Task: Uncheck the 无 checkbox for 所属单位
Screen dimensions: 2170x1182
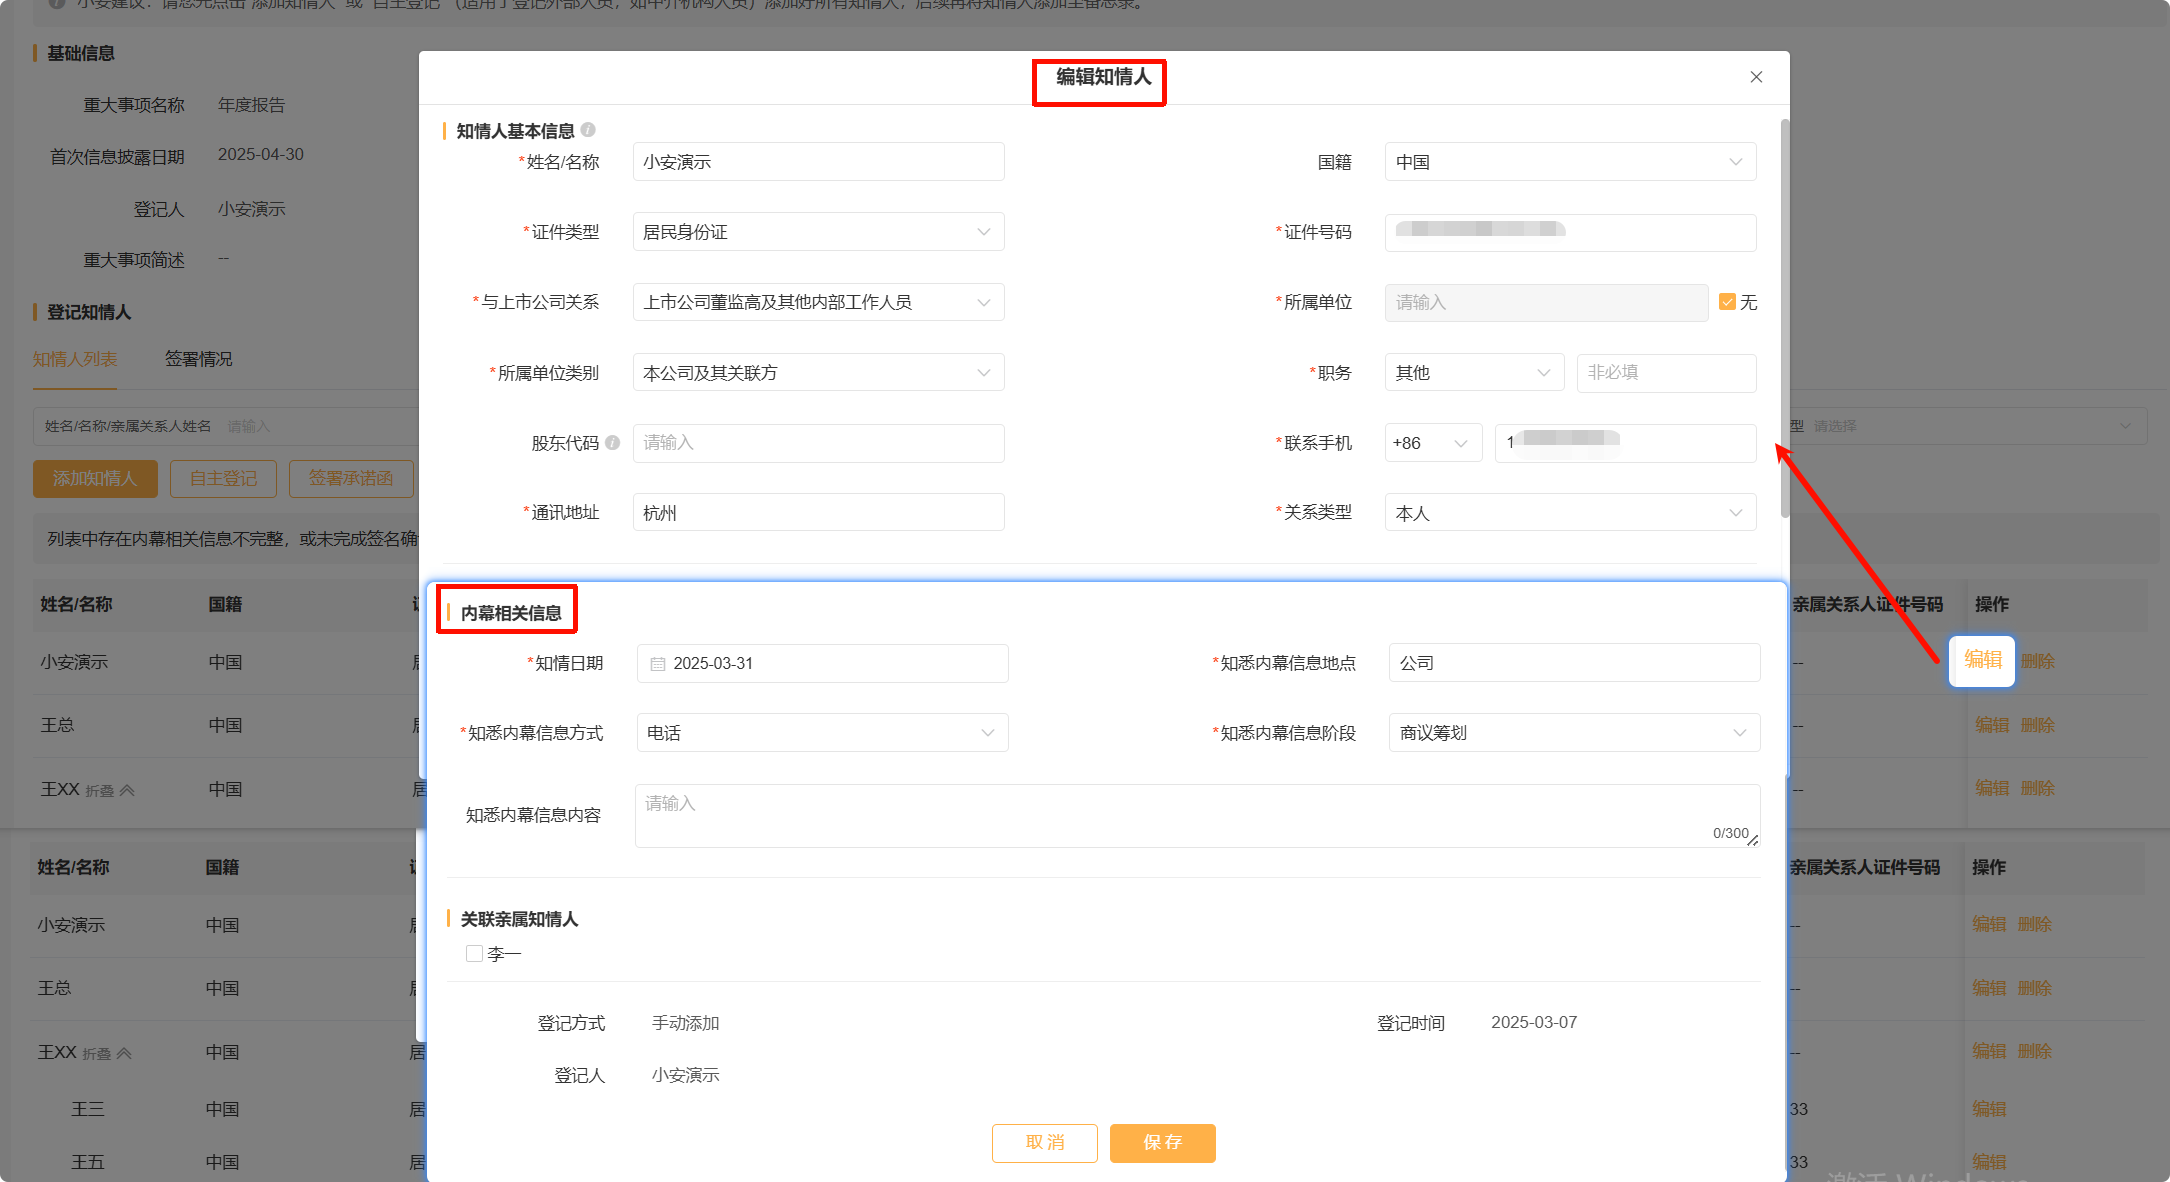Action: pyautogui.click(x=1727, y=302)
